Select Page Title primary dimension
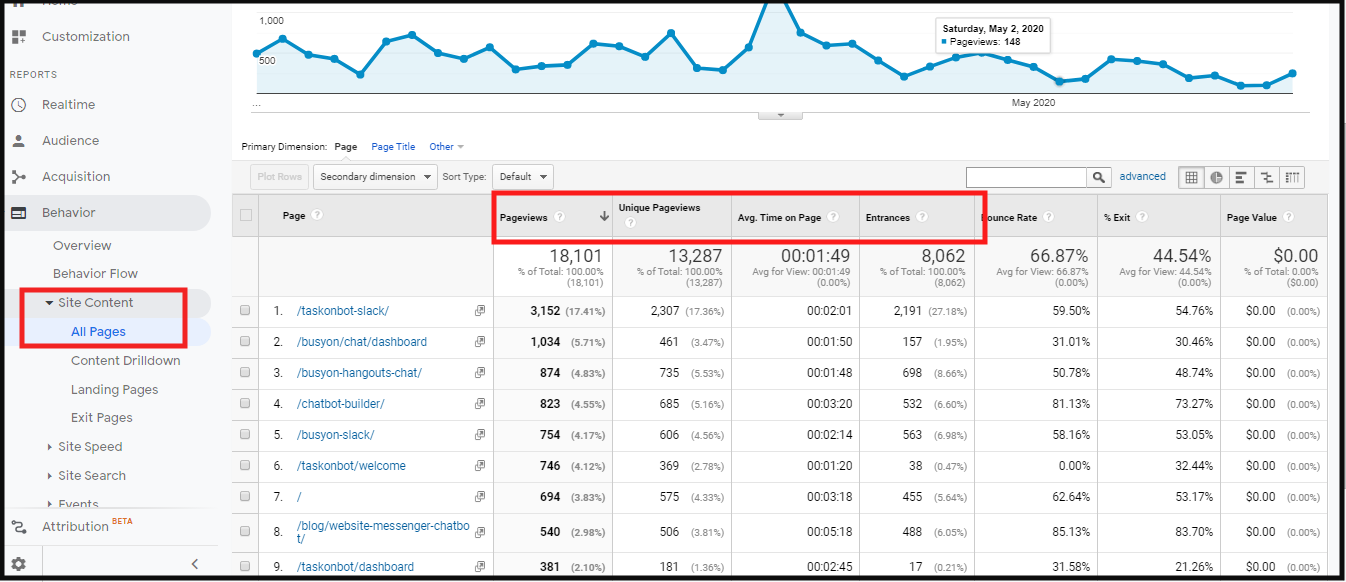Viewport: 1346px width, 582px height. point(393,147)
